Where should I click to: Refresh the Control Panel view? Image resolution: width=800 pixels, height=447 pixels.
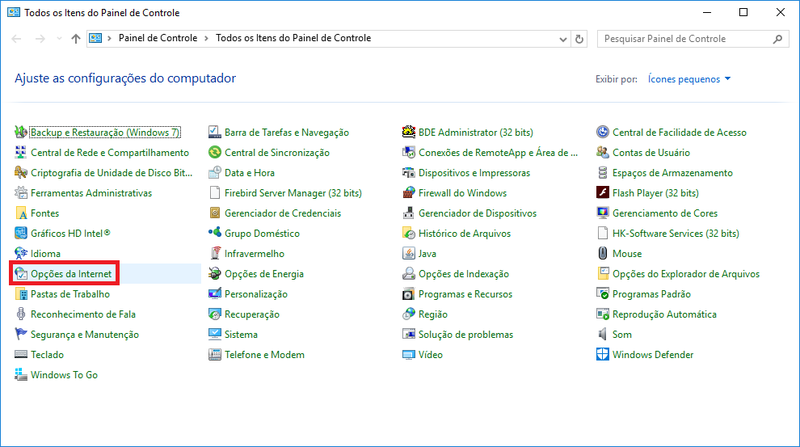580,39
